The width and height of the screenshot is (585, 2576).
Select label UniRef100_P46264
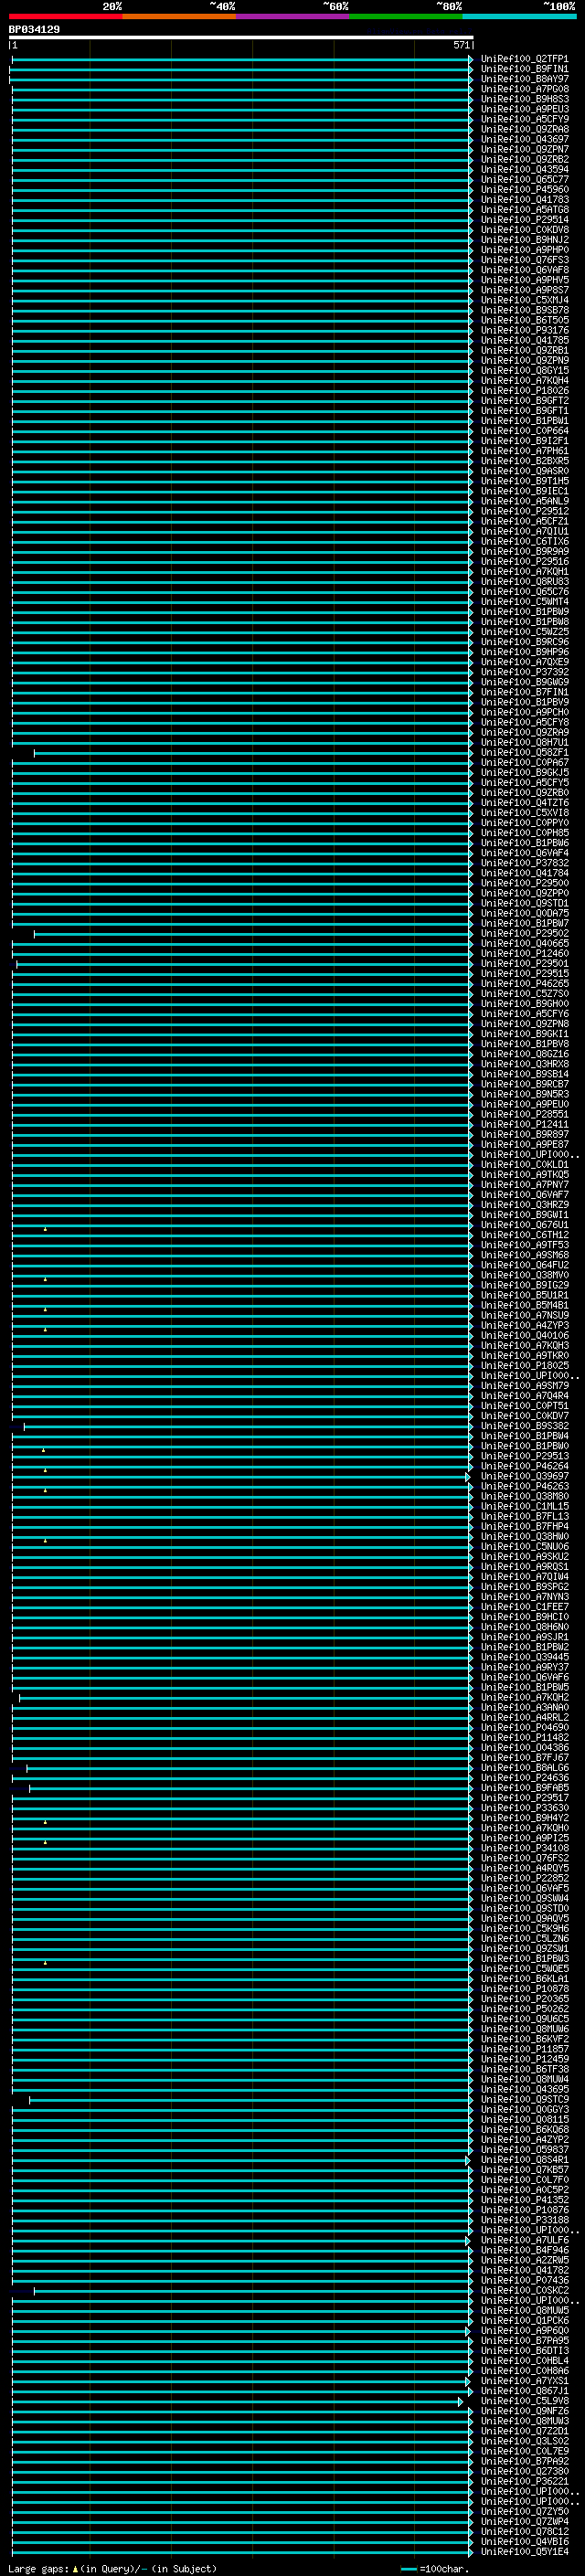pyautogui.click(x=524, y=1466)
